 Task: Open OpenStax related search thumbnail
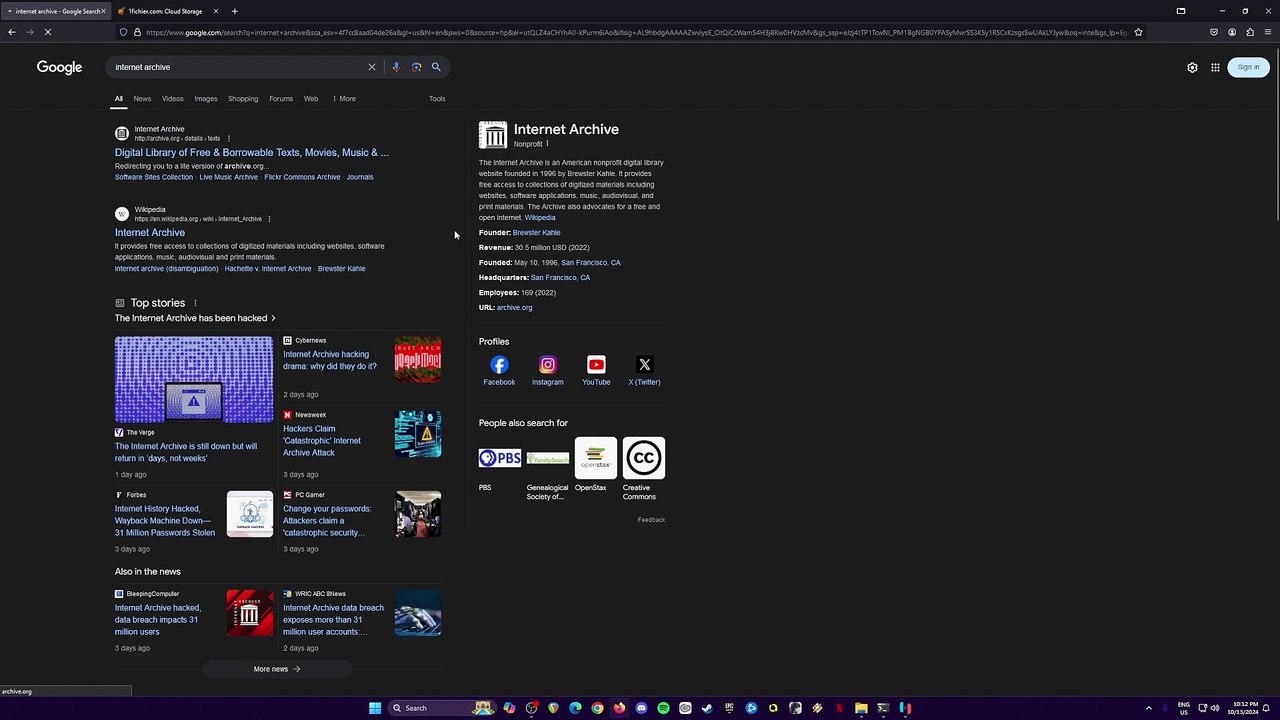pos(596,458)
